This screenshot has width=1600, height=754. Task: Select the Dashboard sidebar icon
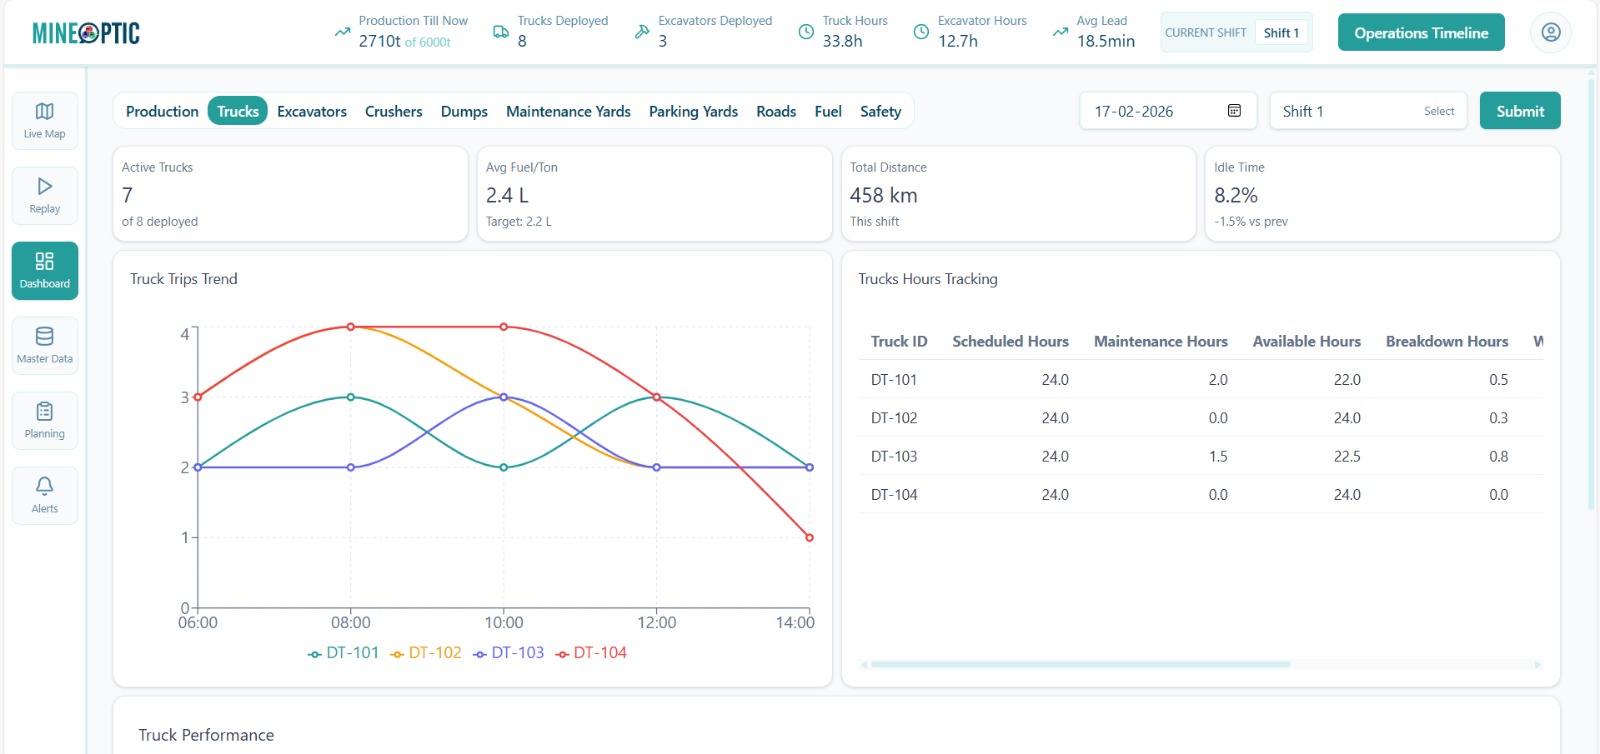tap(45, 270)
